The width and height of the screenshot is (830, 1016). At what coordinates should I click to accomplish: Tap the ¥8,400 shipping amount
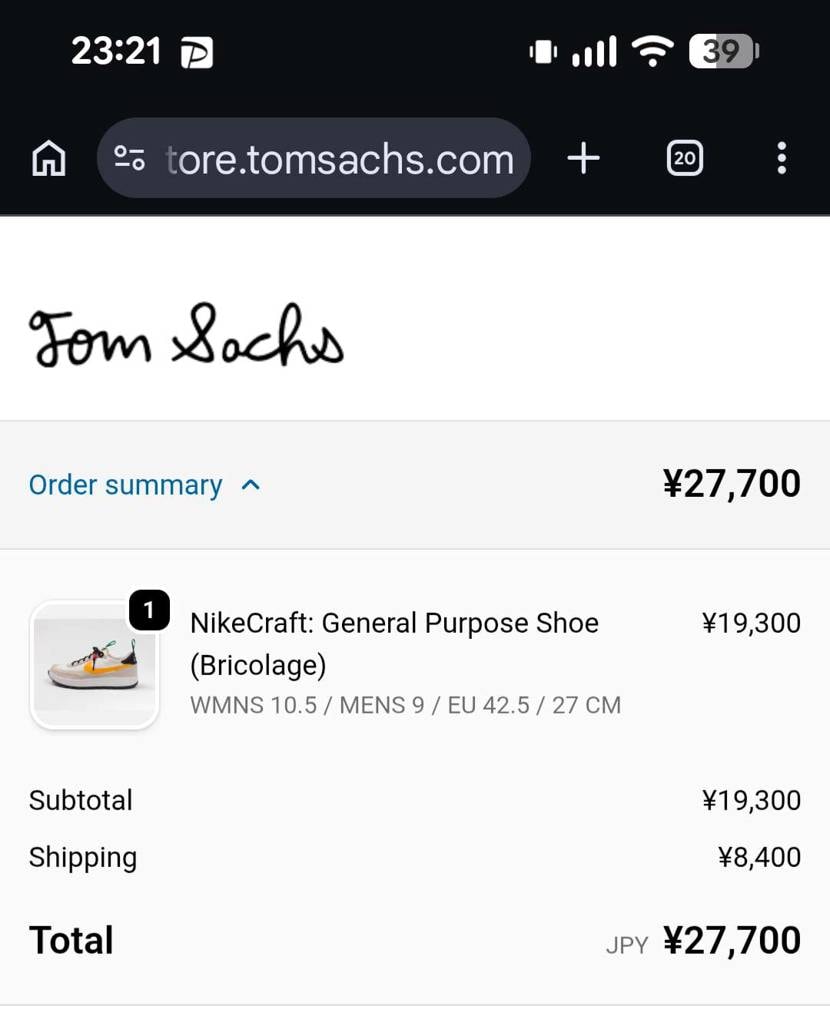pos(759,857)
